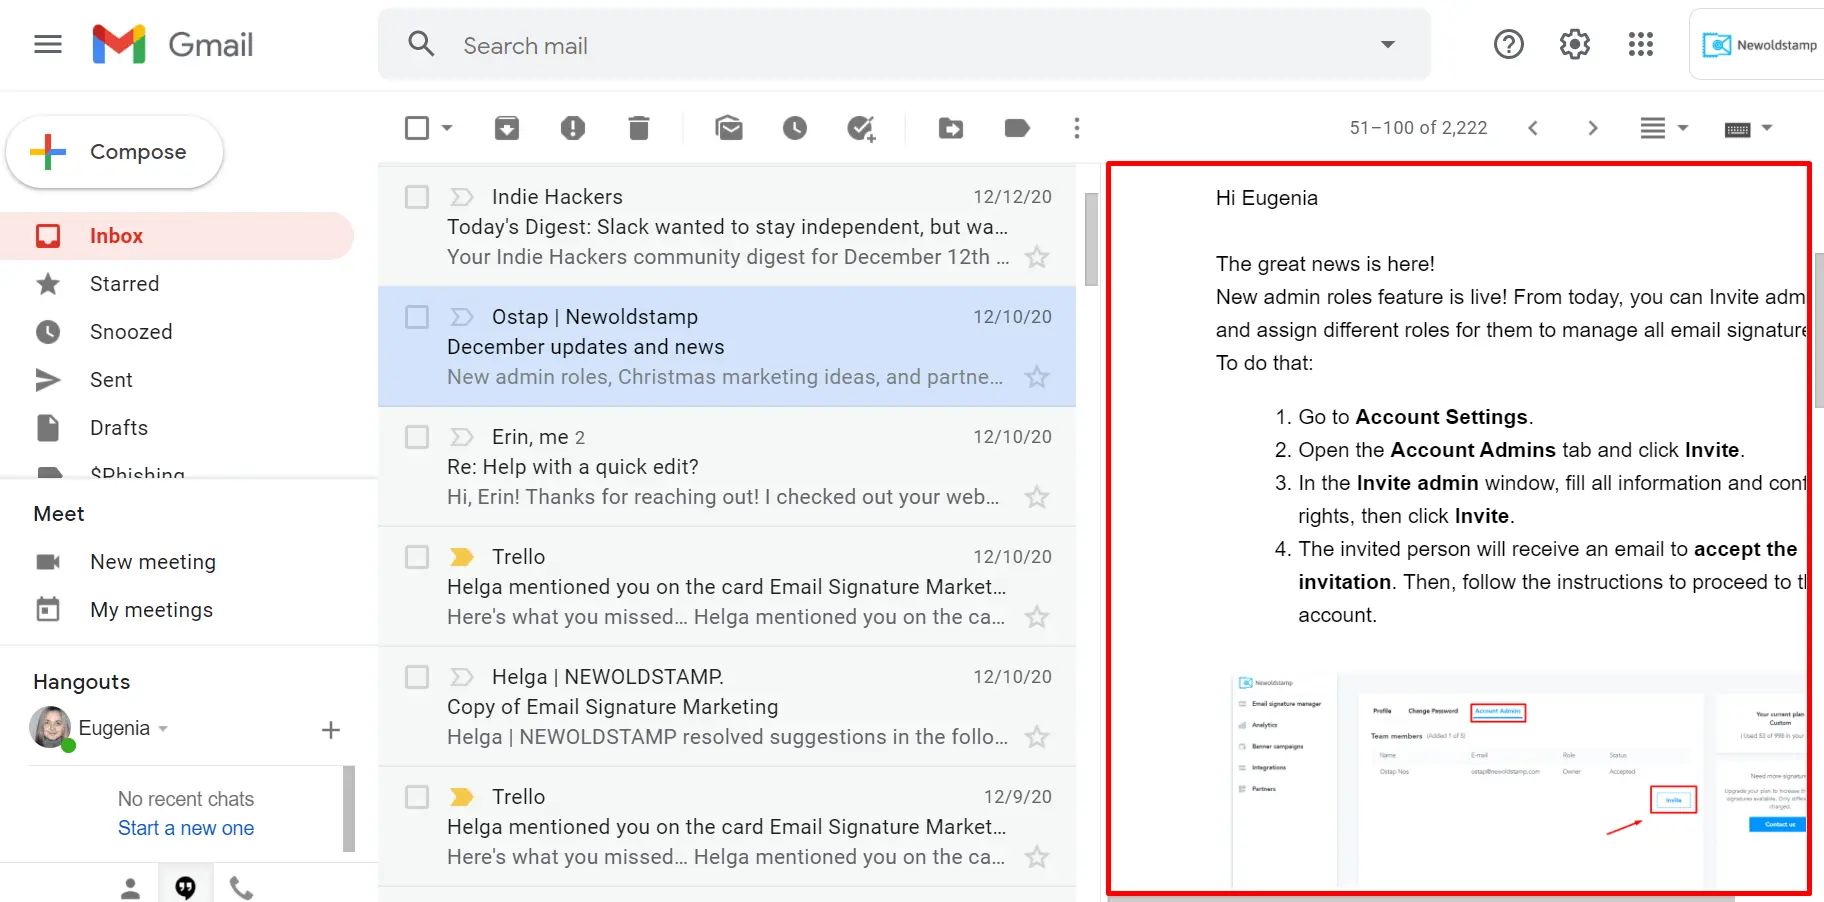This screenshot has width=1824, height=902.
Task: Go to newer page arrow
Action: (x=1533, y=128)
